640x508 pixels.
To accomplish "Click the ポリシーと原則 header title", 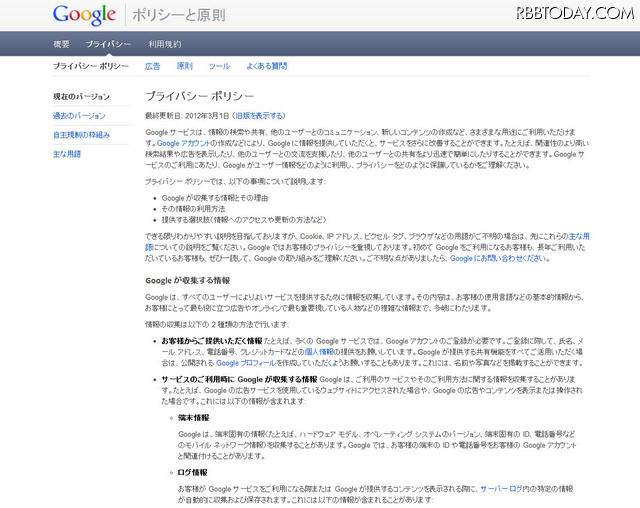I will tap(179, 16).
